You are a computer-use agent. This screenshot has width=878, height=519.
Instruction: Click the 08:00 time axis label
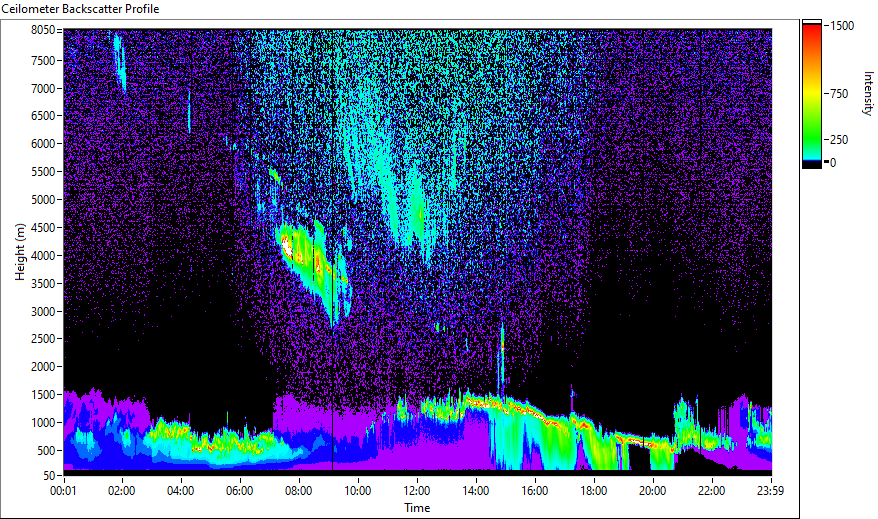[298, 491]
